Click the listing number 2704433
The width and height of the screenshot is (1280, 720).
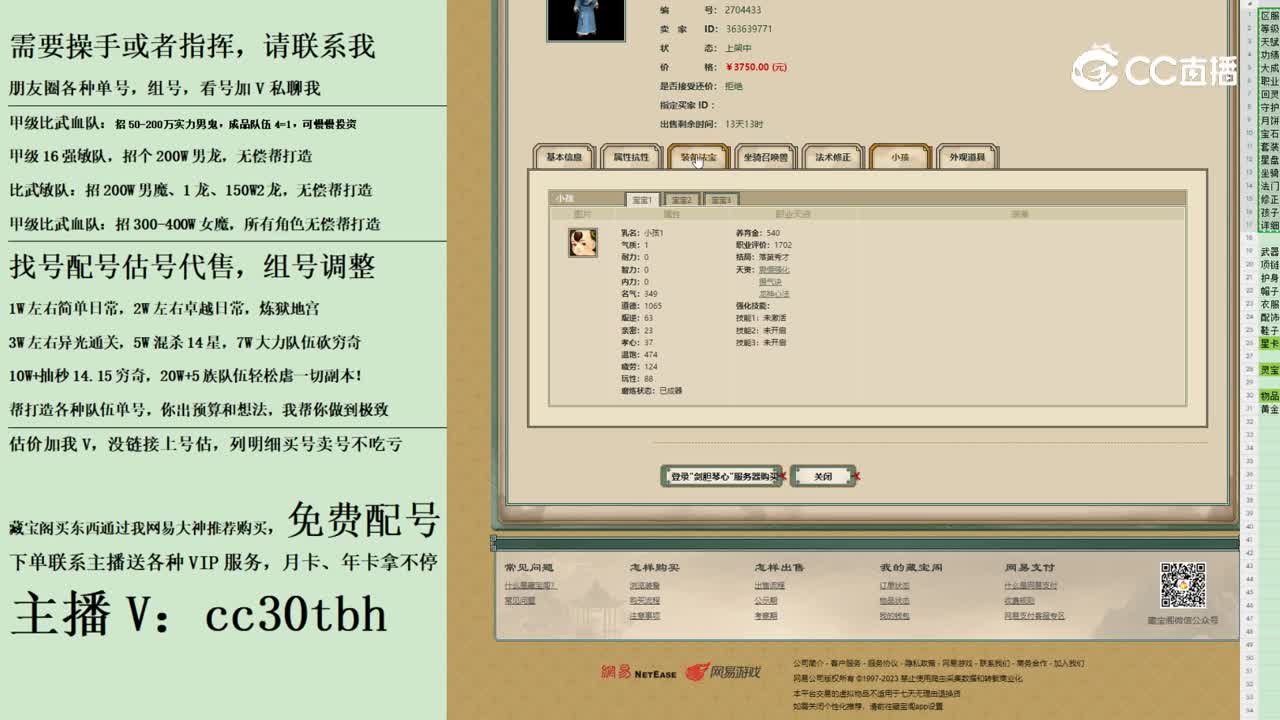743,10
